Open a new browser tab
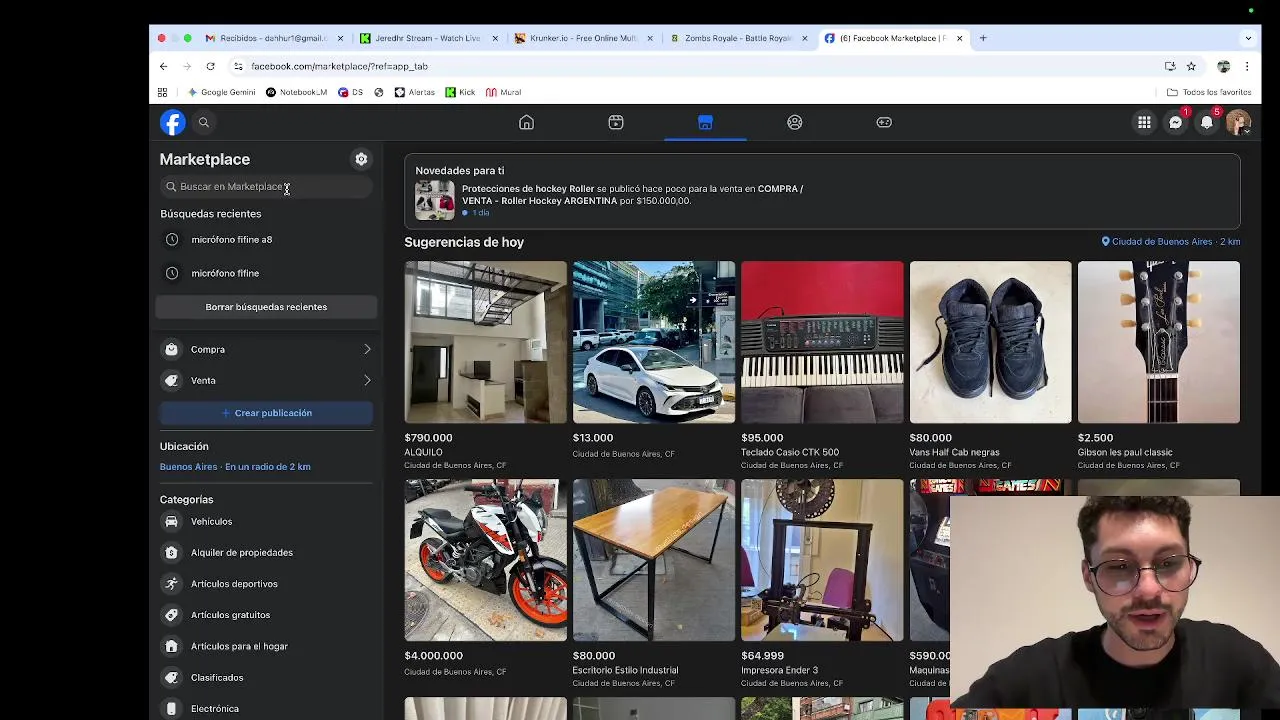Screen dimensions: 1280x720 point(983,38)
